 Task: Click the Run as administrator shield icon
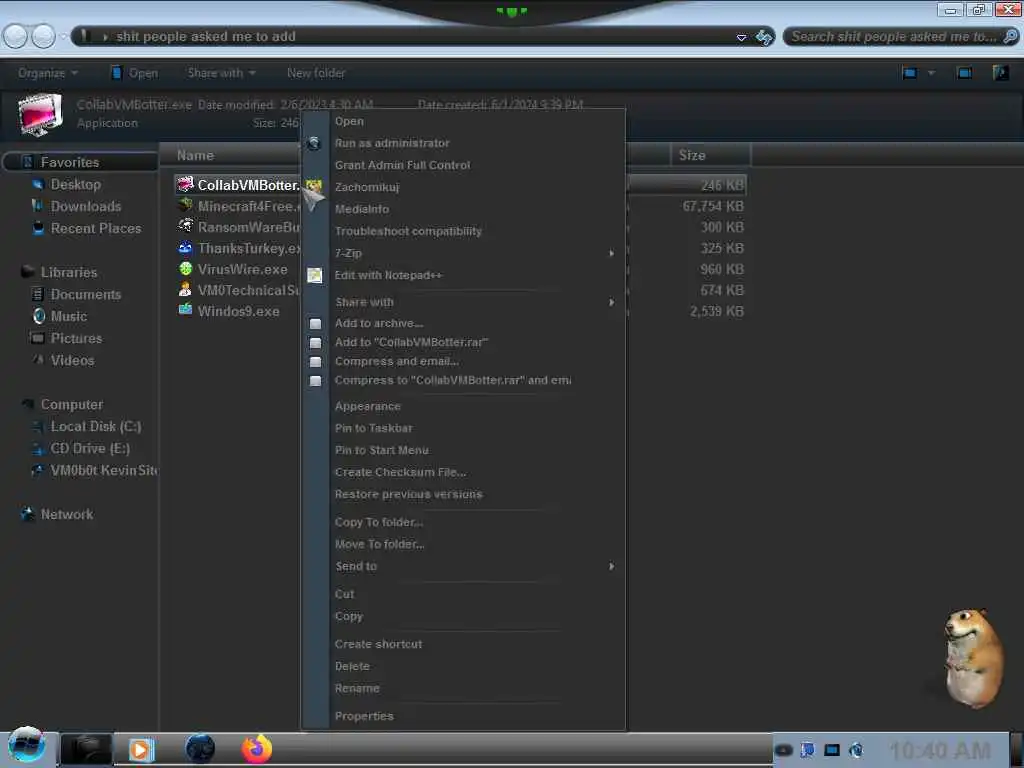314,143
